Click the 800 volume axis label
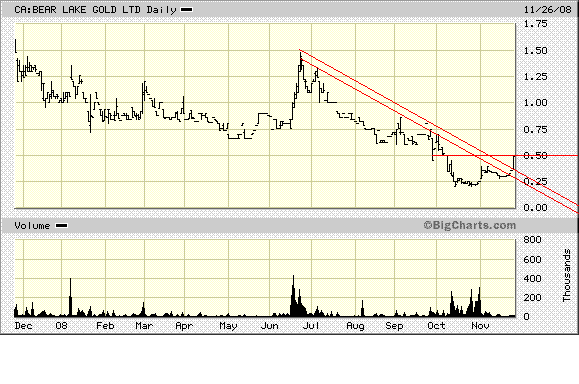The image size is (579, 384). 532,240
